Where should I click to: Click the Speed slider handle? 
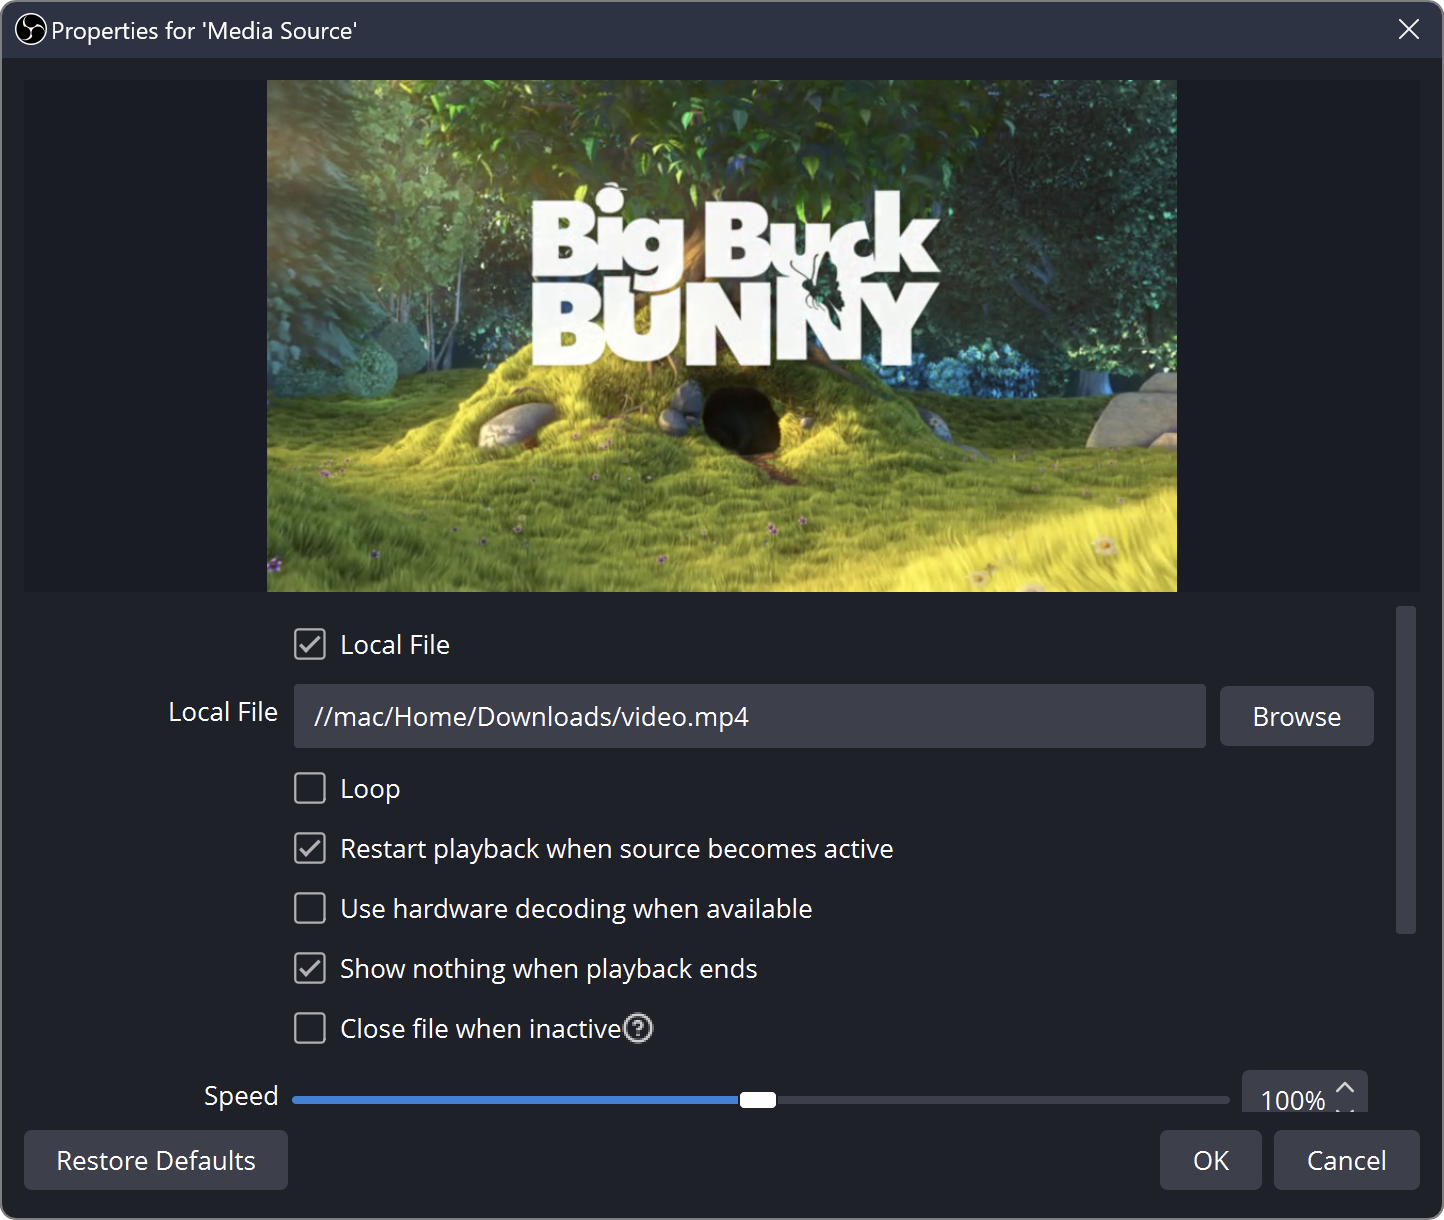pos(757,1100)
